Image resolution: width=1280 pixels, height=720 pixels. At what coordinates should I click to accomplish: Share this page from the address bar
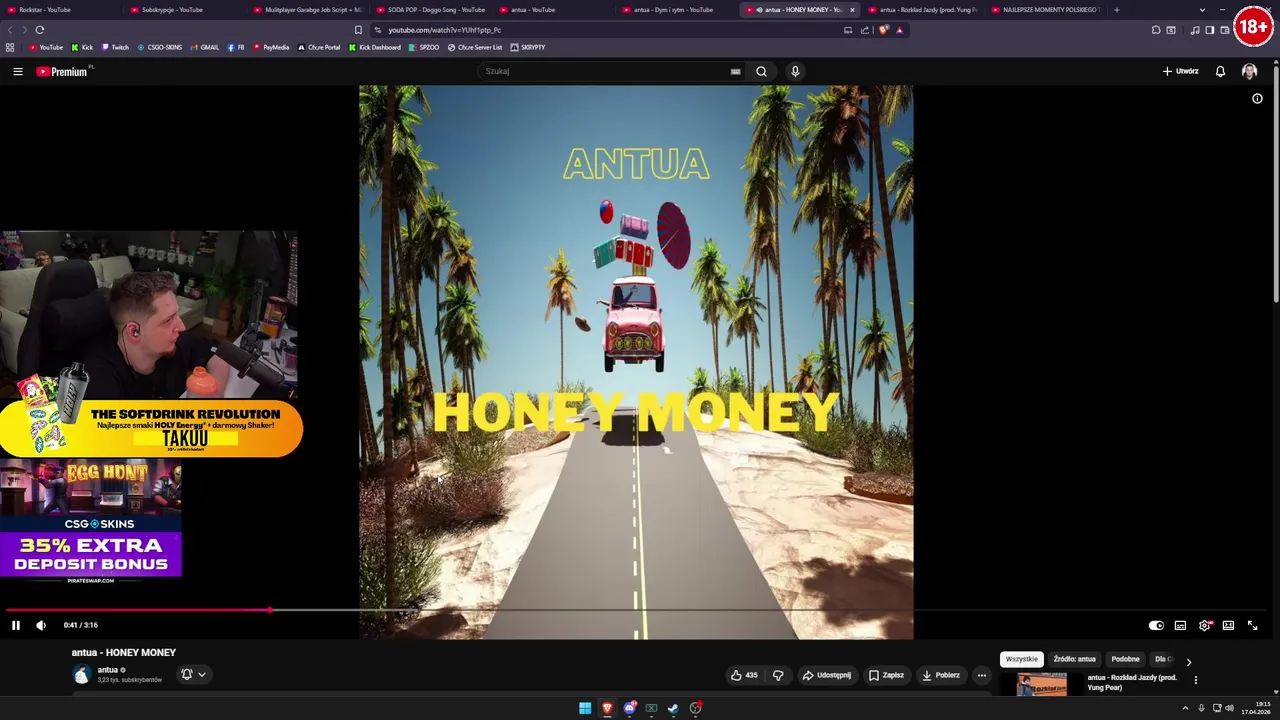coord(865,30)
